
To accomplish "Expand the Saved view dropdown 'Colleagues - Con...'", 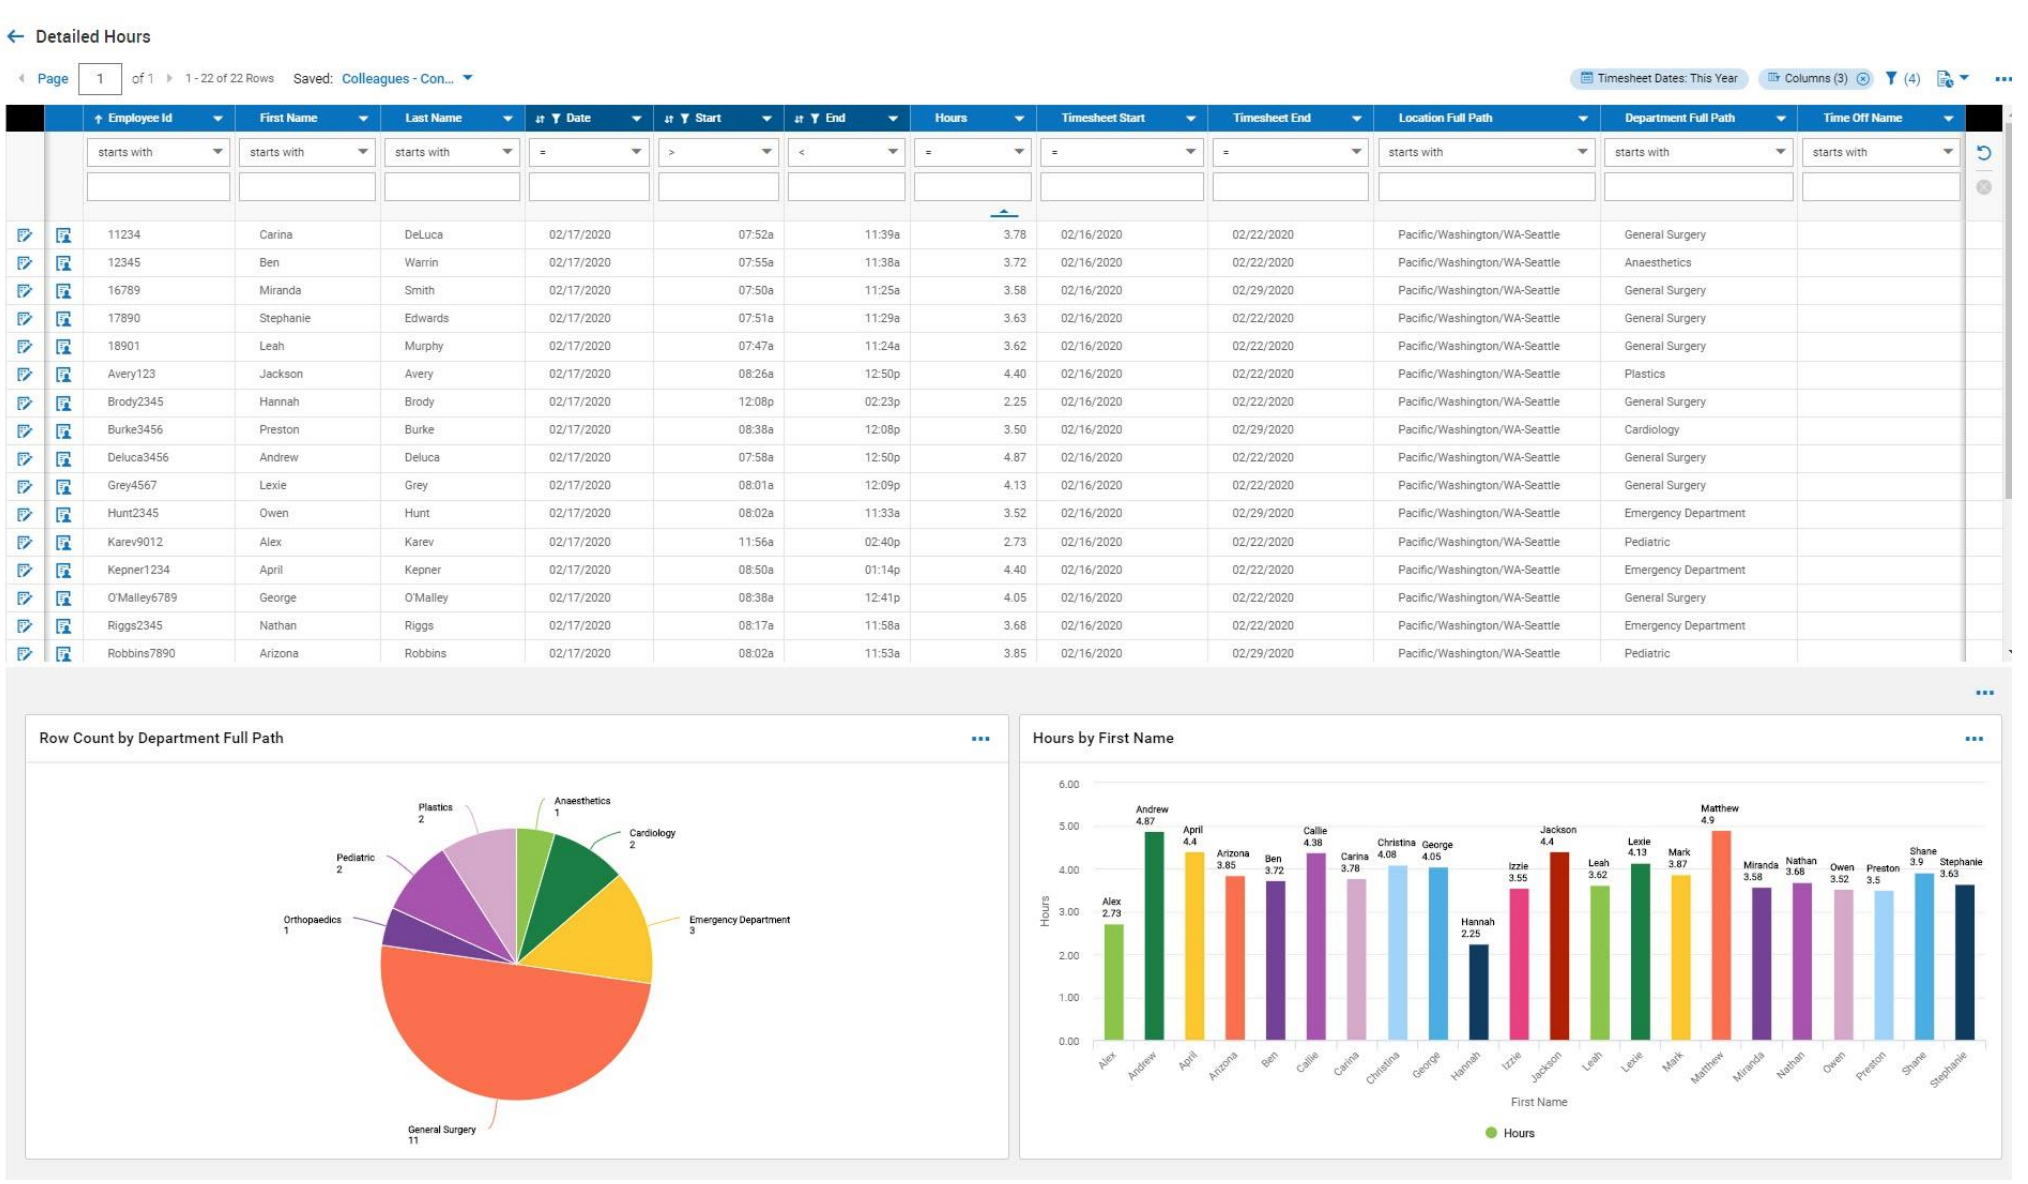I will tap(474, 78).
